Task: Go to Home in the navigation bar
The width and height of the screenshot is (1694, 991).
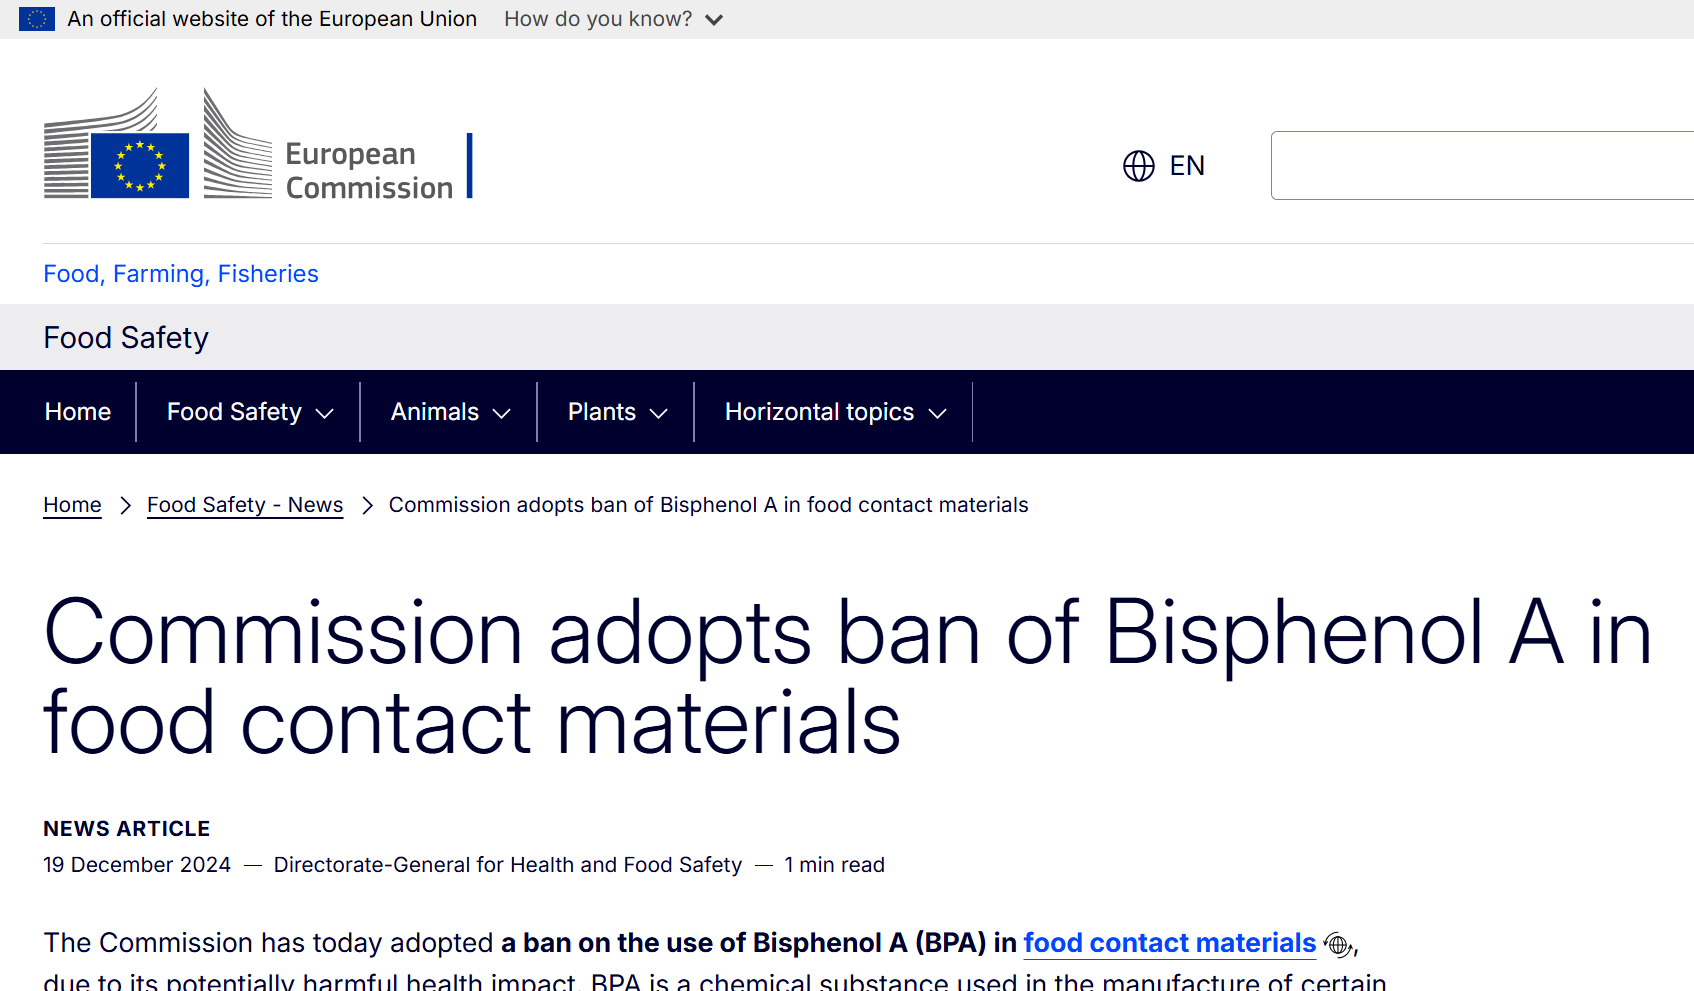Action: pyautogui.click(x=78, y=412)
